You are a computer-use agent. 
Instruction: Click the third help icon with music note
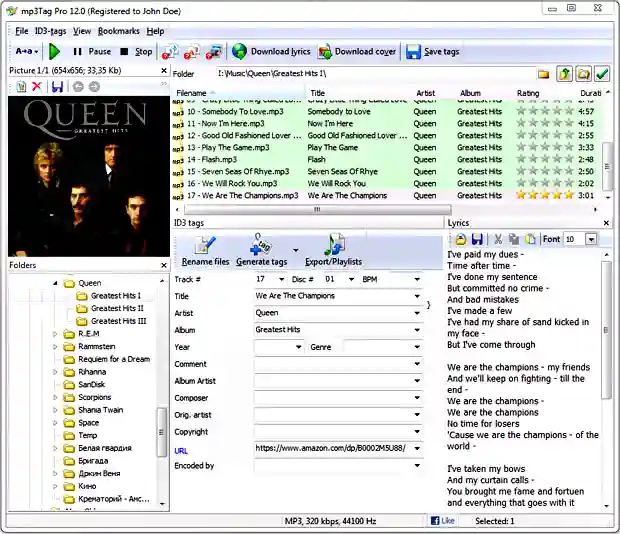point(214,51)
